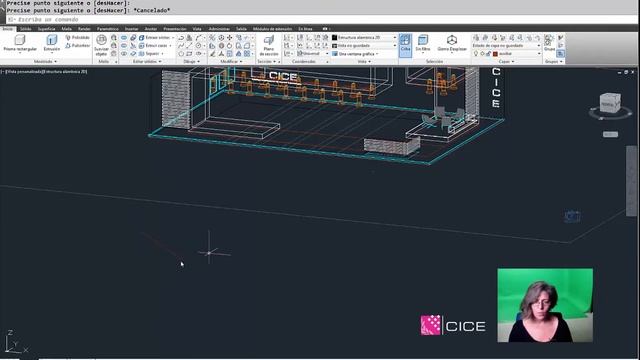Click the solid Intersect icon in Editar sólidos
The image size is (640, 360).
pos(124,53)
